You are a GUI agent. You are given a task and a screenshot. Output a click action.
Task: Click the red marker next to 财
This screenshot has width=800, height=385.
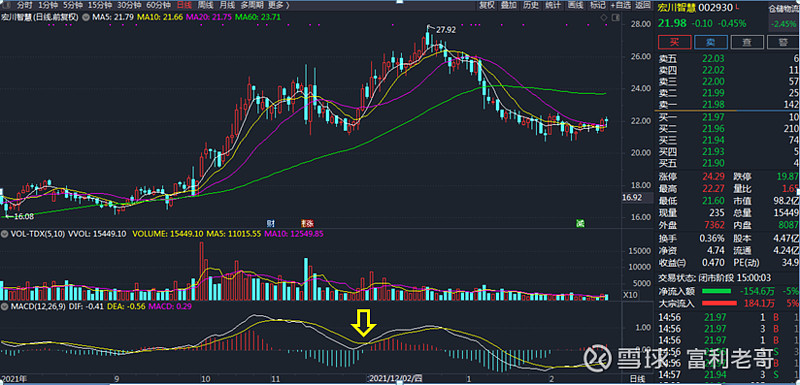coord(307,223)
